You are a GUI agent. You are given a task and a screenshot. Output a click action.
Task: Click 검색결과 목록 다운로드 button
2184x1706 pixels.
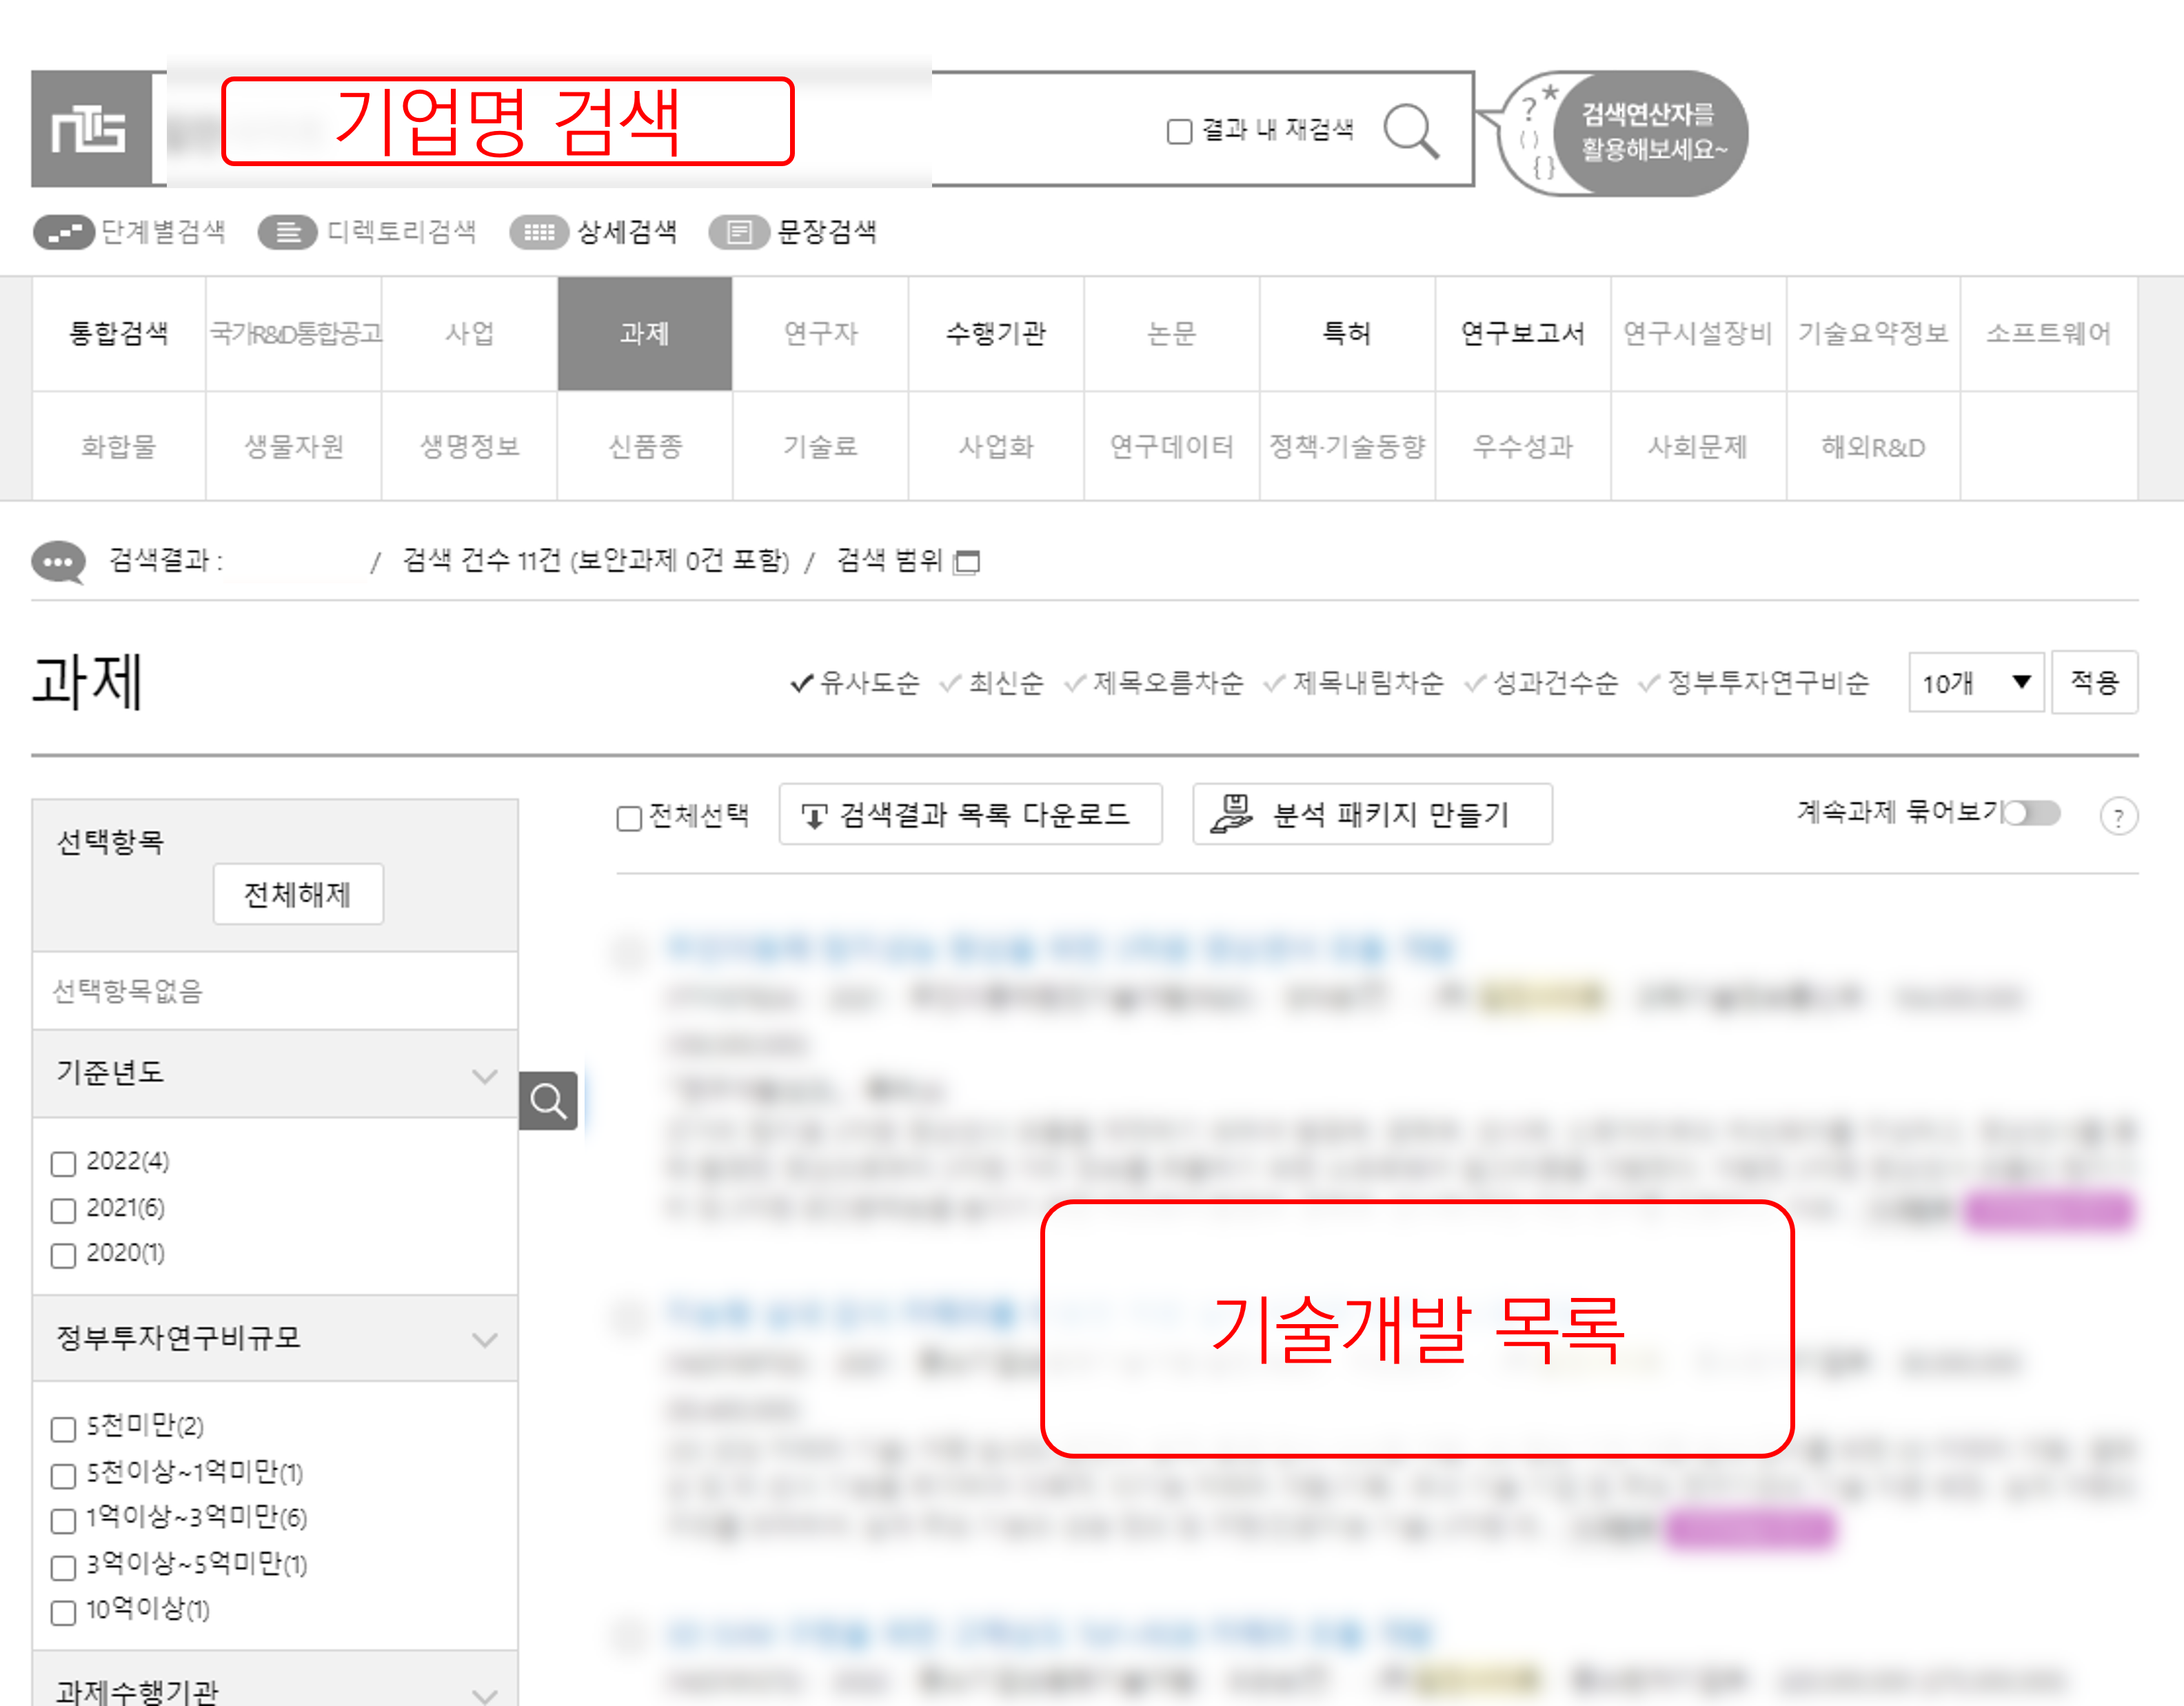(x=969, y=814)
